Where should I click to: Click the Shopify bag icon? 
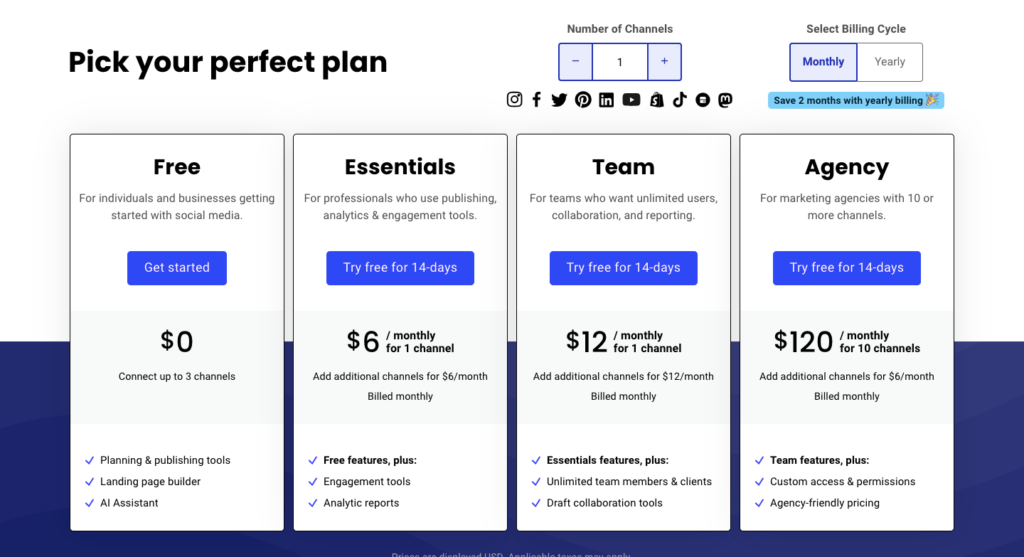coord(657,99)
